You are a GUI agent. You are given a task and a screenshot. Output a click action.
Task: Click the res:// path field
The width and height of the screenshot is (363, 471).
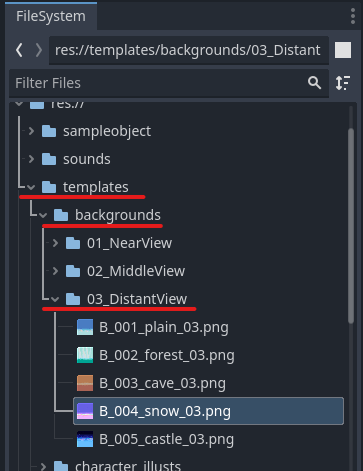(x=189, y=50)
